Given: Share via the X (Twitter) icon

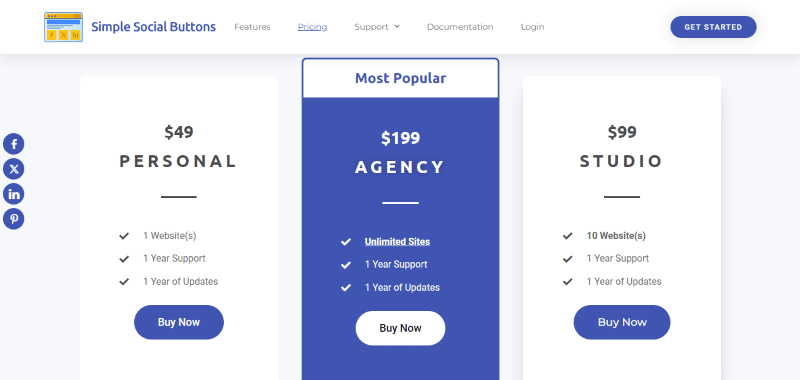Looking at the screenshot, I should (14, 169).
